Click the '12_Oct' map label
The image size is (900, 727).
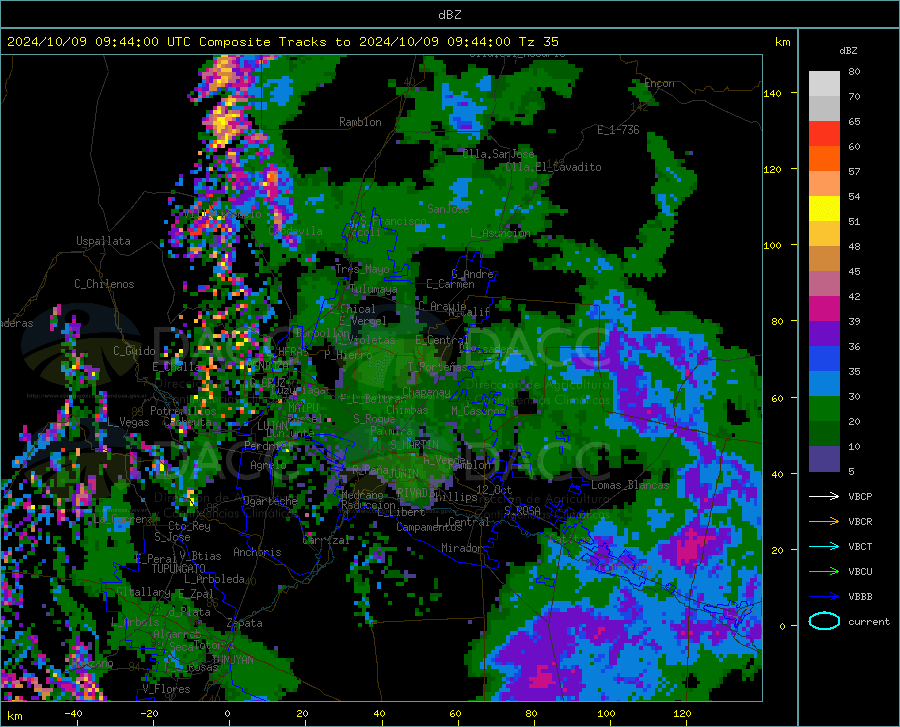coord(494,489)
